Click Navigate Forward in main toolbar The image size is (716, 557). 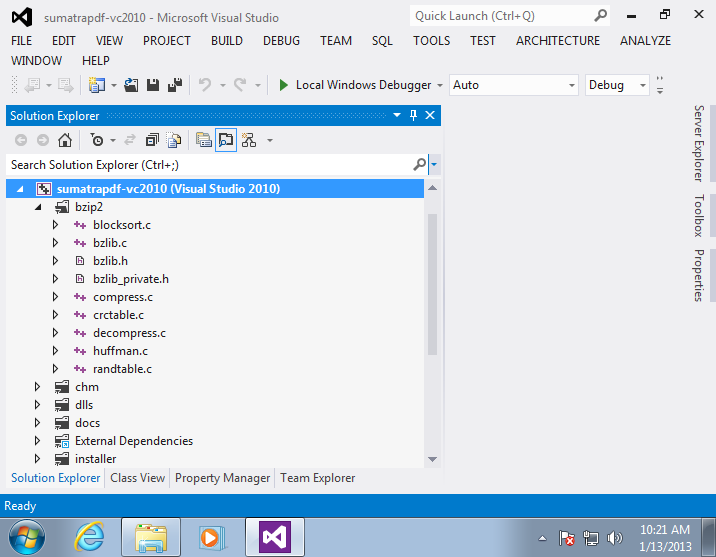pos(65,85)
